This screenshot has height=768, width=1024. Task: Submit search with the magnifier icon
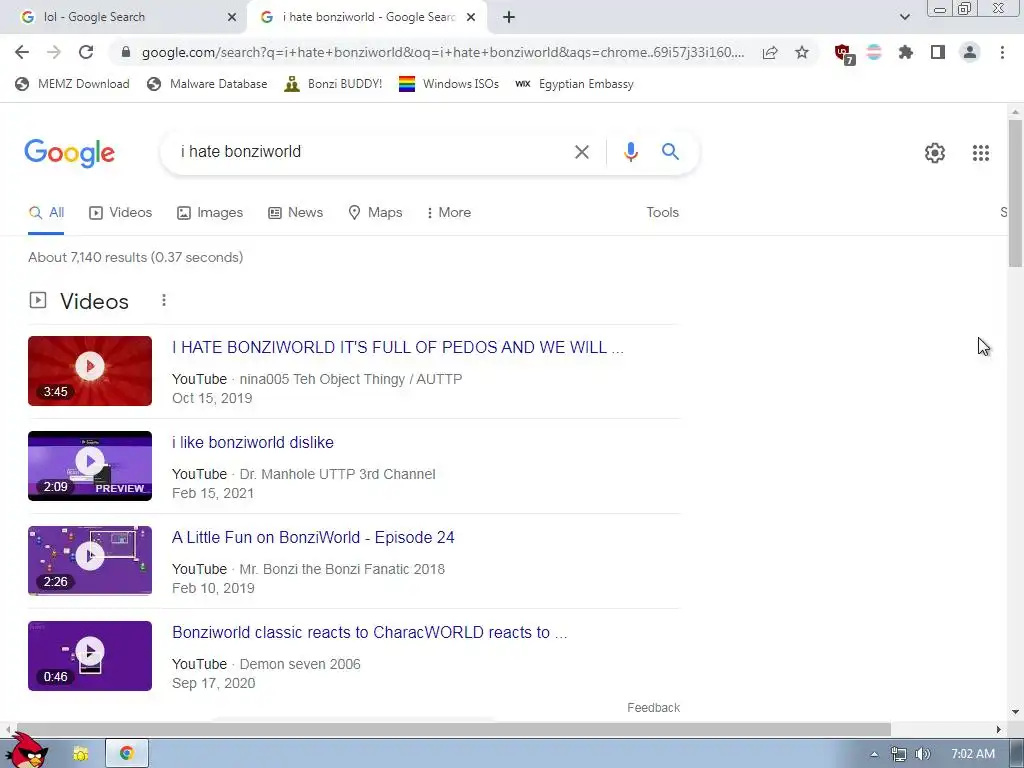[x=670, y=152]
